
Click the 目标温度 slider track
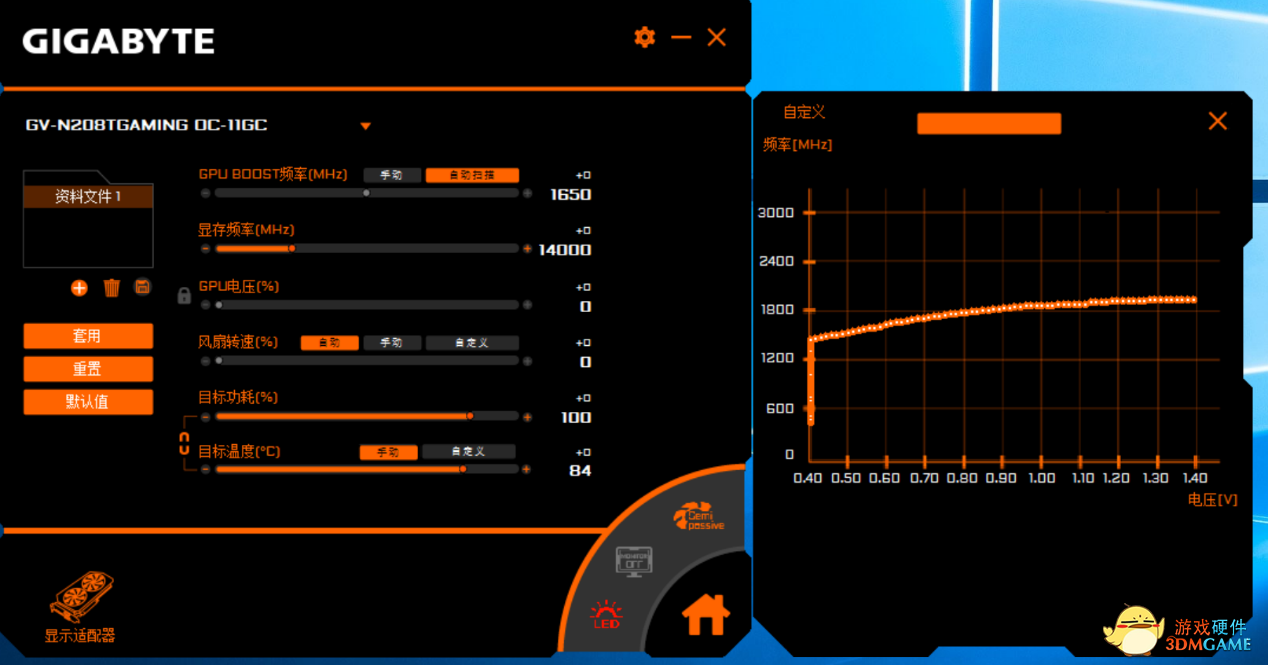366,469
